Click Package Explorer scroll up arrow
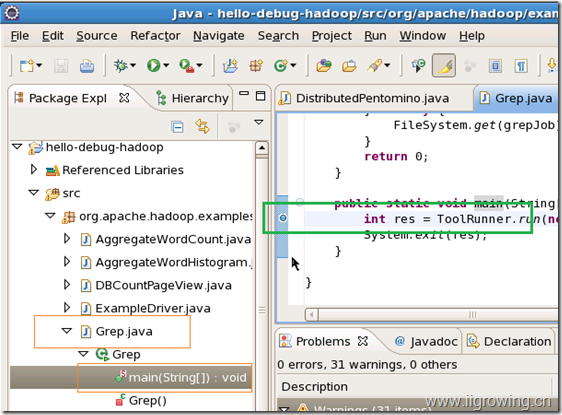Screen dimensions: 562x415 [262, 148]
